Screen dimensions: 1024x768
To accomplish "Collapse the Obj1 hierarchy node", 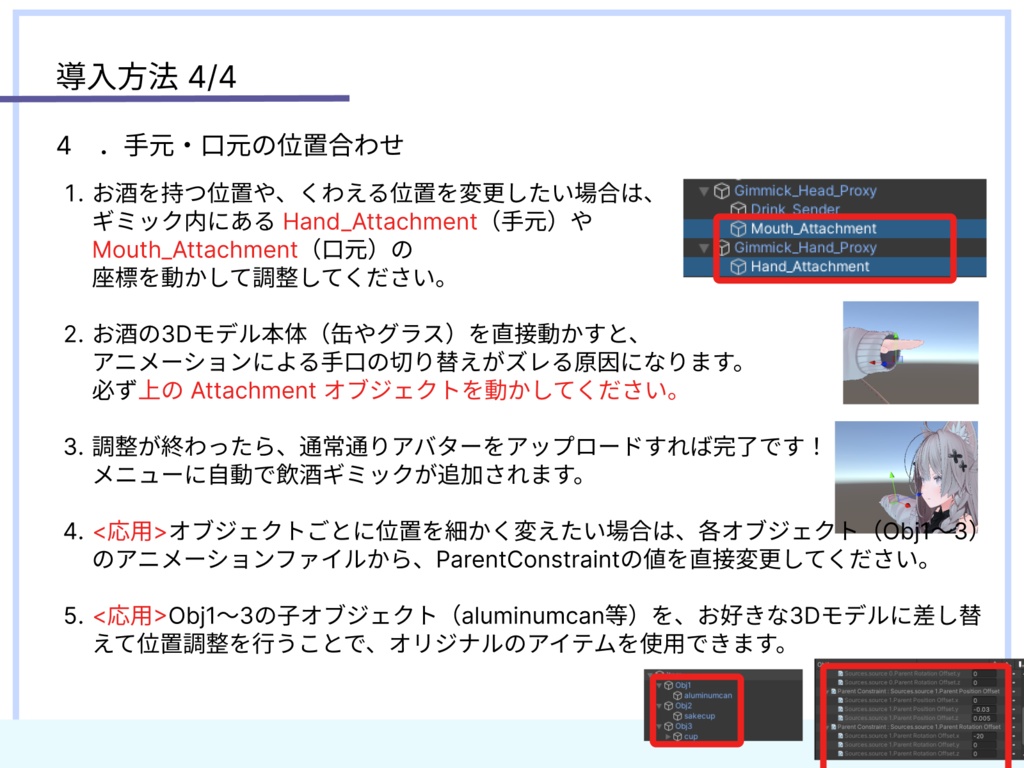I will click(x=659, y=685).
